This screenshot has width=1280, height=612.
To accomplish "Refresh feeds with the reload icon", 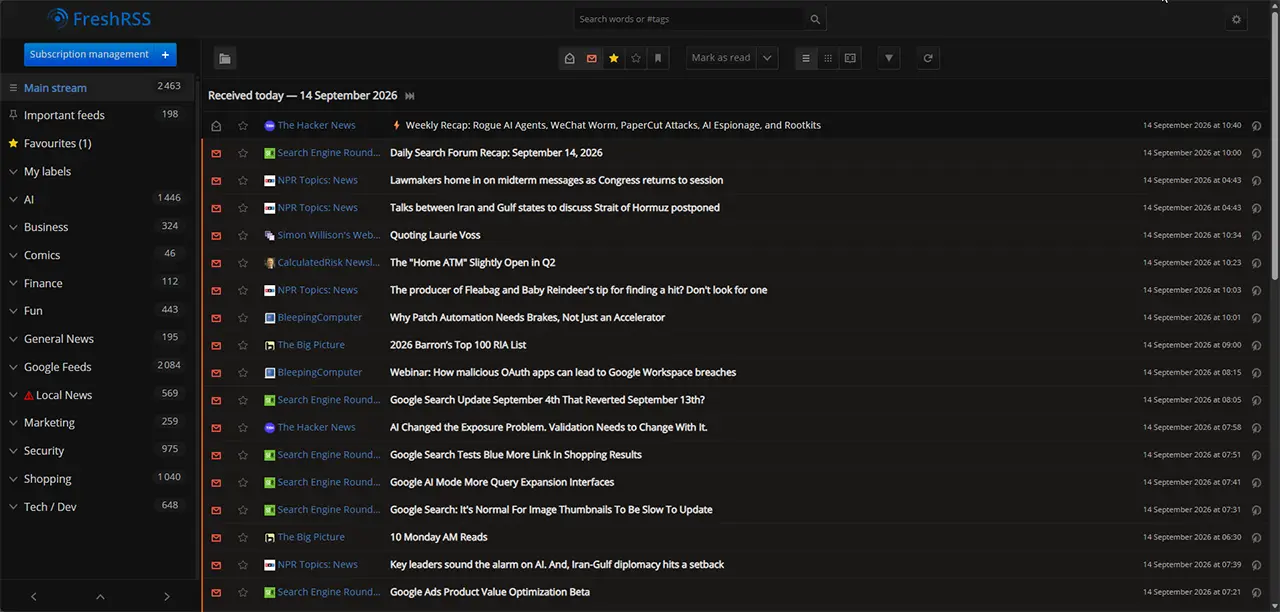I will click(x=928, y=58).
